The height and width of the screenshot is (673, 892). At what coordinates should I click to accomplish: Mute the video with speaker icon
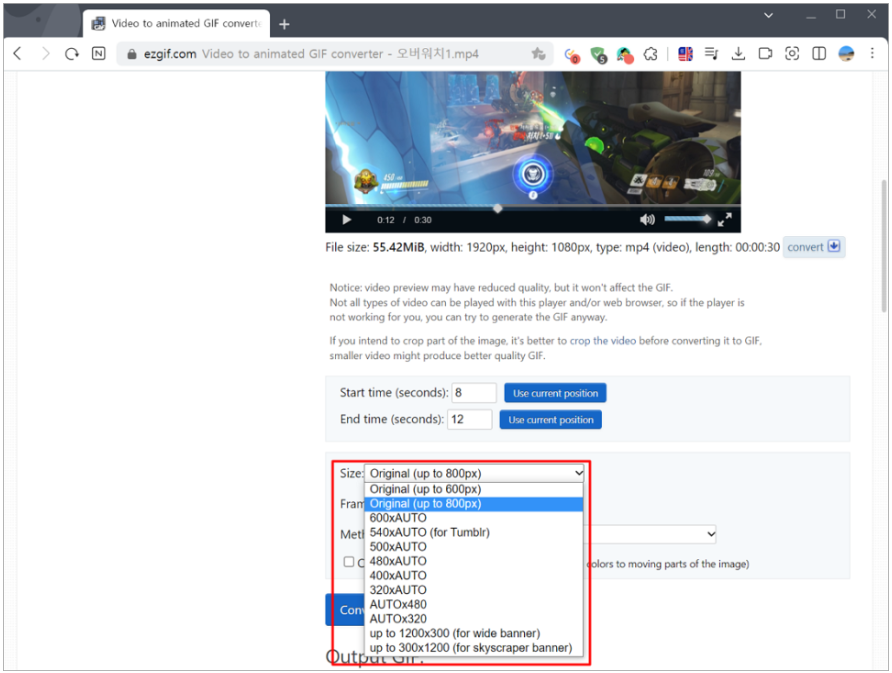(647, 220)
